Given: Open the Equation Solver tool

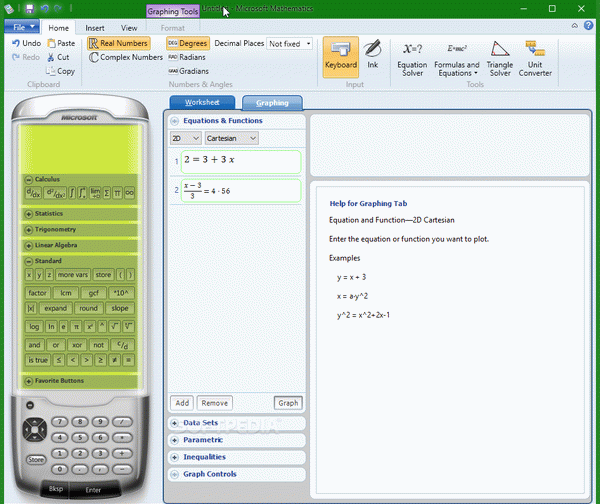Looking at the screenshot, I should (x=412, y=59).
